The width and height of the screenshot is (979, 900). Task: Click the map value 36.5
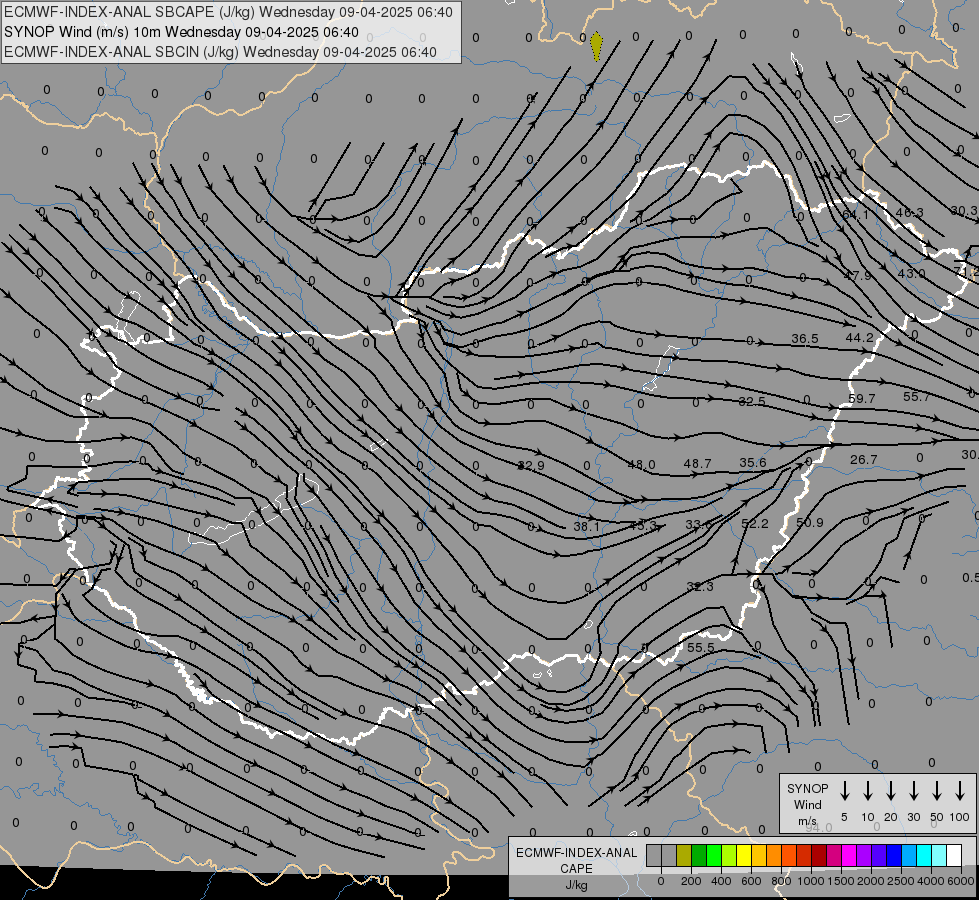pyautogui.click(x=805, y=339)
